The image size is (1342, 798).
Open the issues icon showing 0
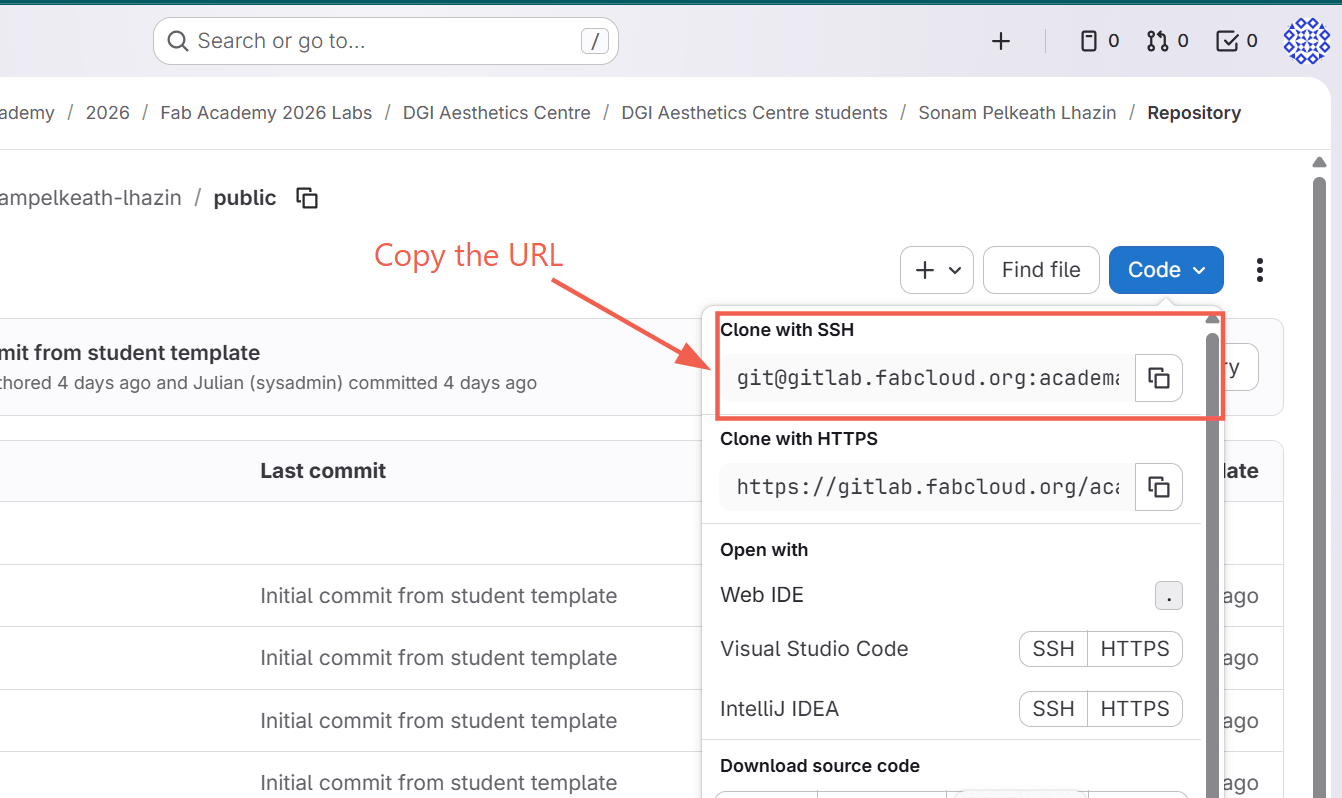click(1098, 41)
